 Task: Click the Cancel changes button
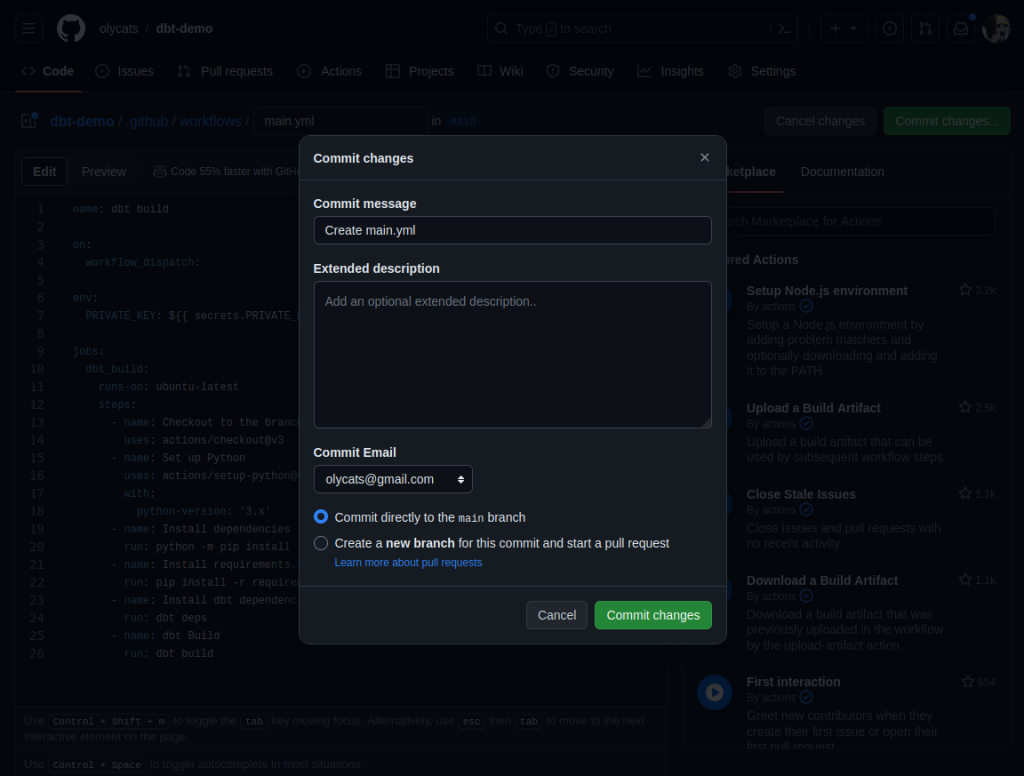click(x=820, y=121)
